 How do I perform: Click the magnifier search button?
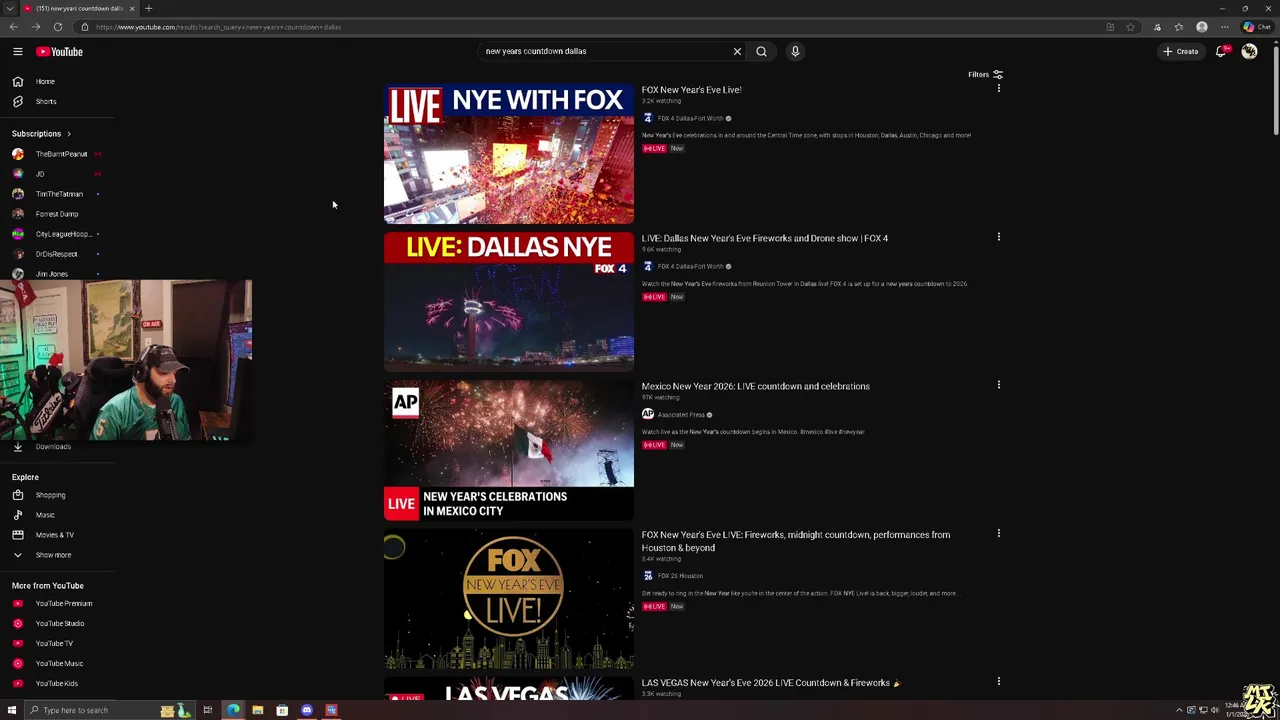click(761, 51)
